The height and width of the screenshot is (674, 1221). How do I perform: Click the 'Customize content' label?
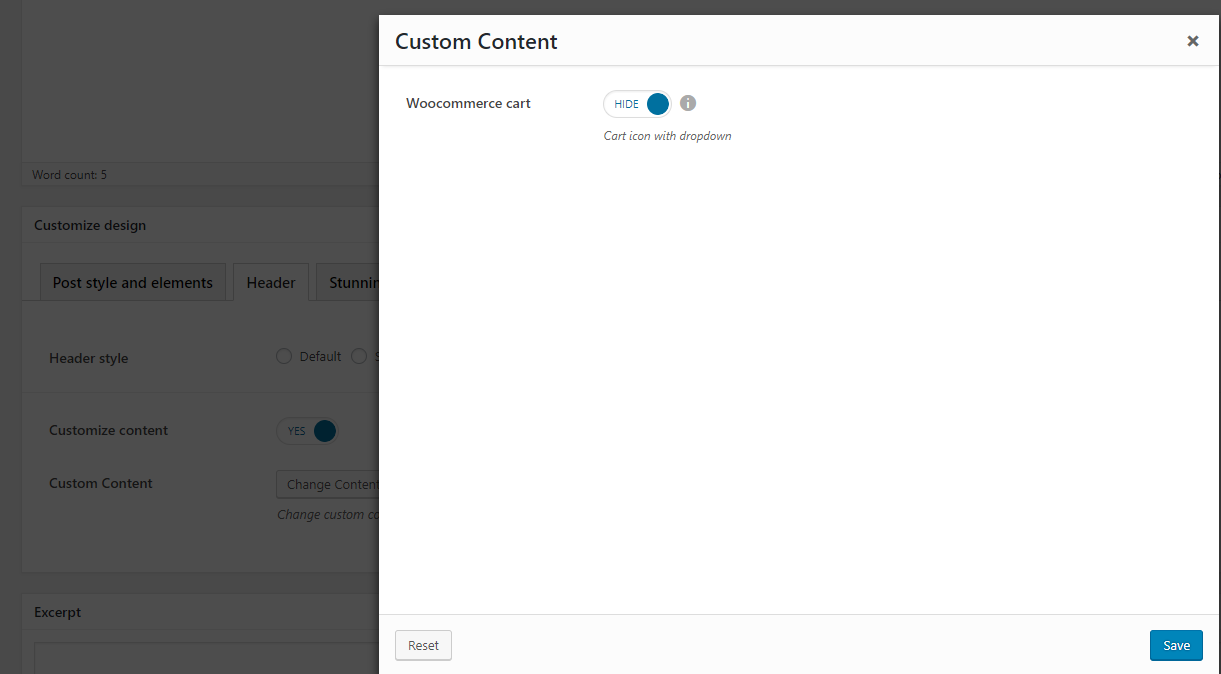[109, 430]
